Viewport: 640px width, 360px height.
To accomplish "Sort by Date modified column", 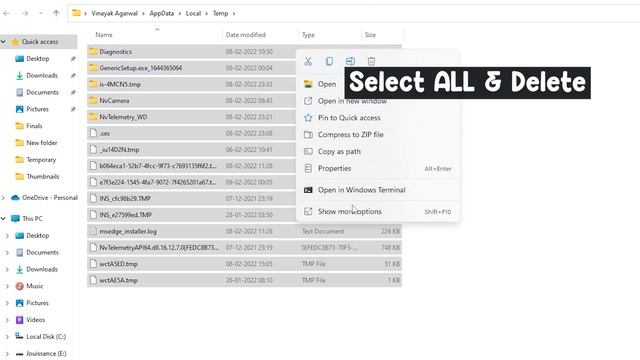I will [245, 35].
